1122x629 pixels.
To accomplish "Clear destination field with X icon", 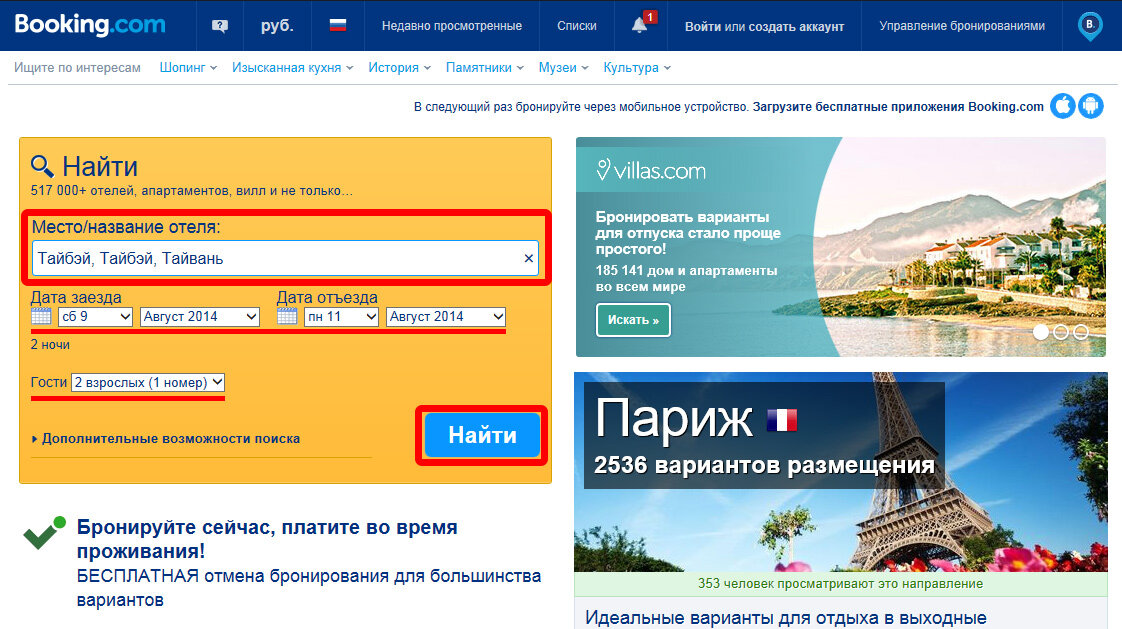I will 529,258.
